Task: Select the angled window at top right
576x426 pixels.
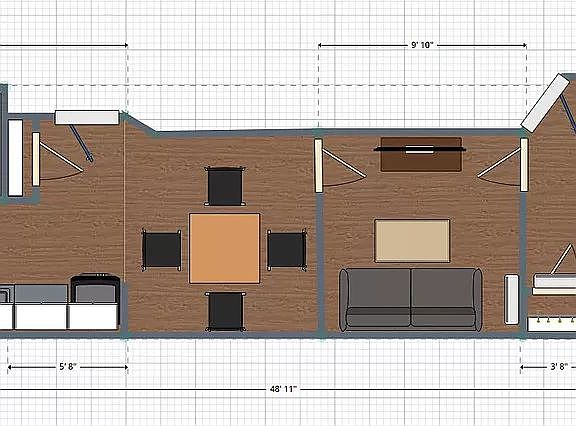Action: (x=545, y=102)
